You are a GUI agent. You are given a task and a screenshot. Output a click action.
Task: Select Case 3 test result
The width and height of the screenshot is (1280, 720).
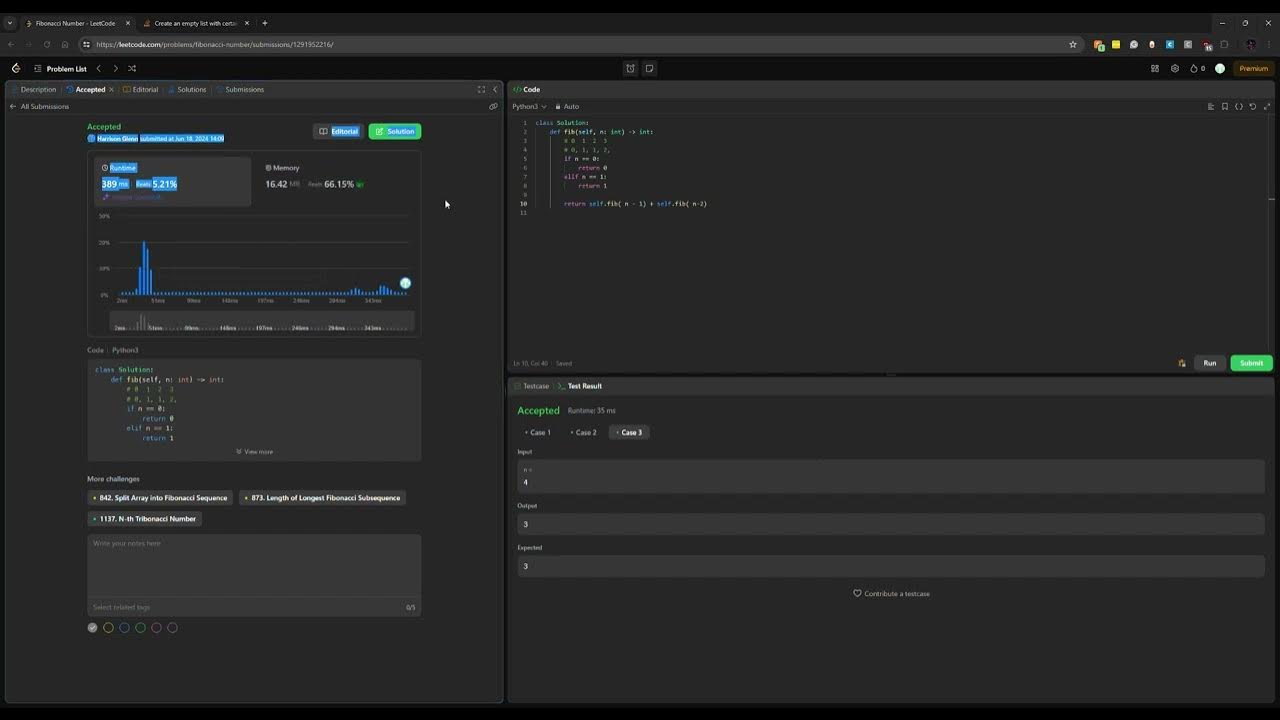click(630, 432)
